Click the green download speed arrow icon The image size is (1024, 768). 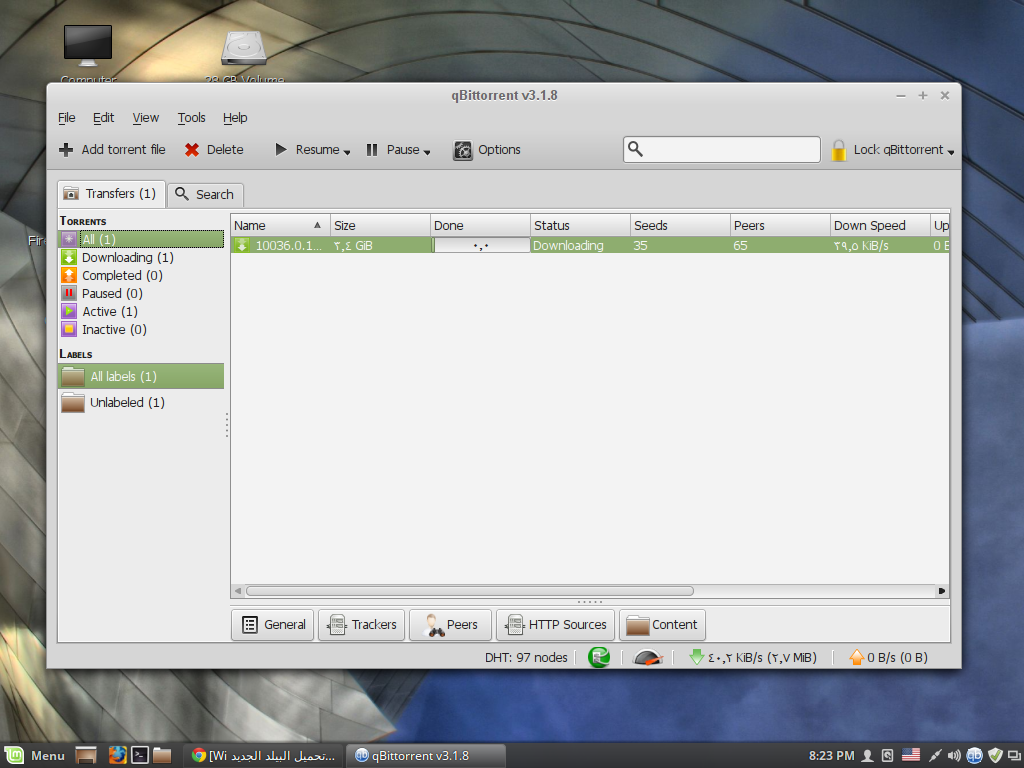pyautogui.click(x=697, y=657)
